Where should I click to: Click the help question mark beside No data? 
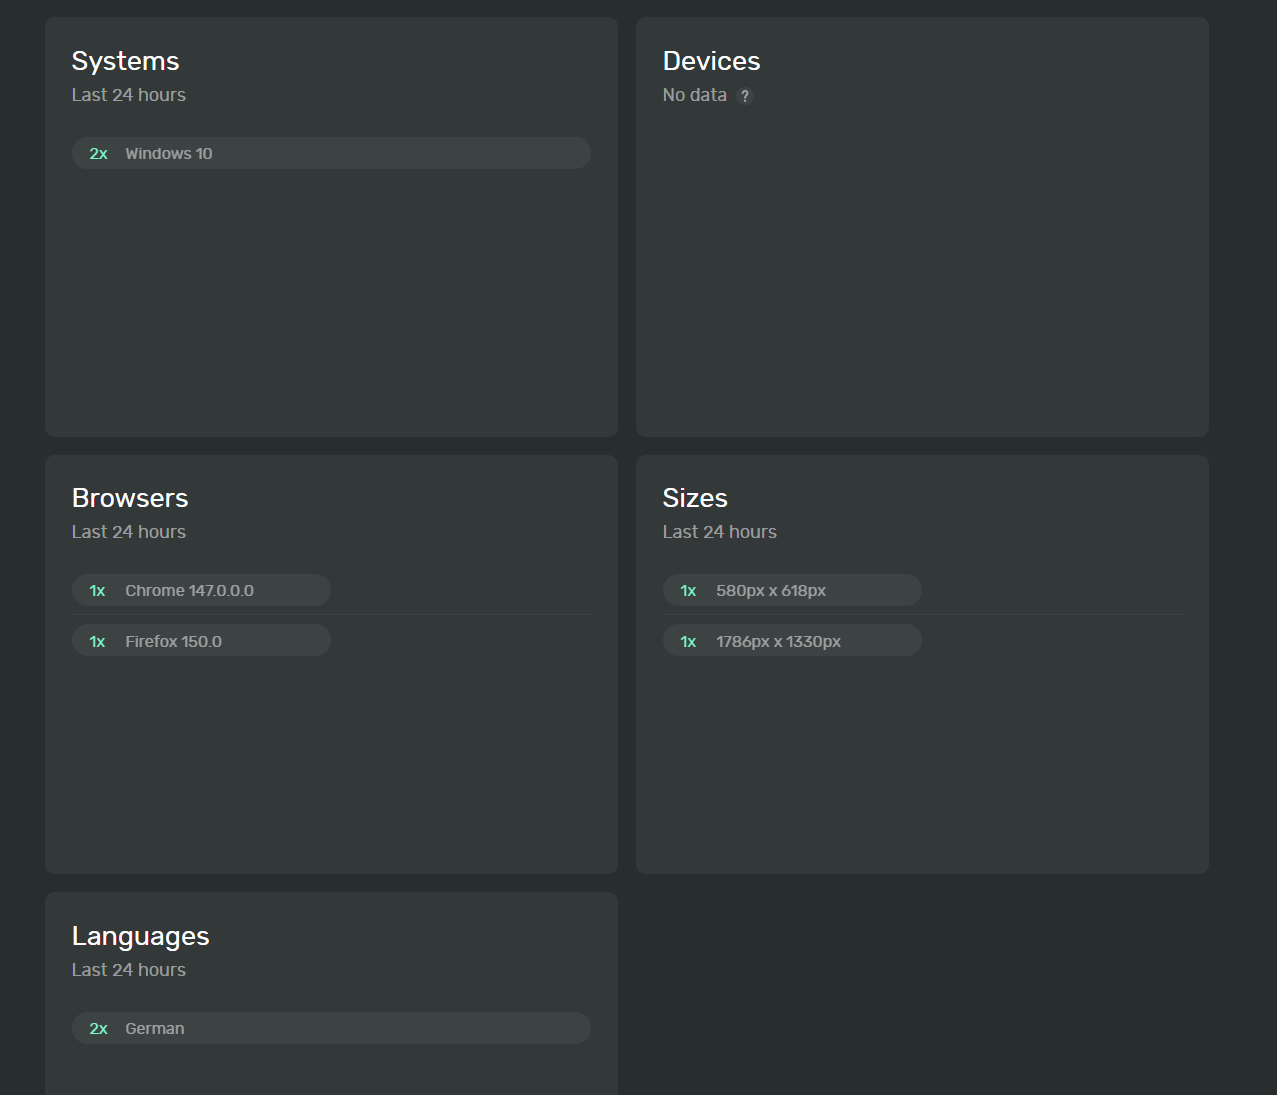(x=744, y=96)
